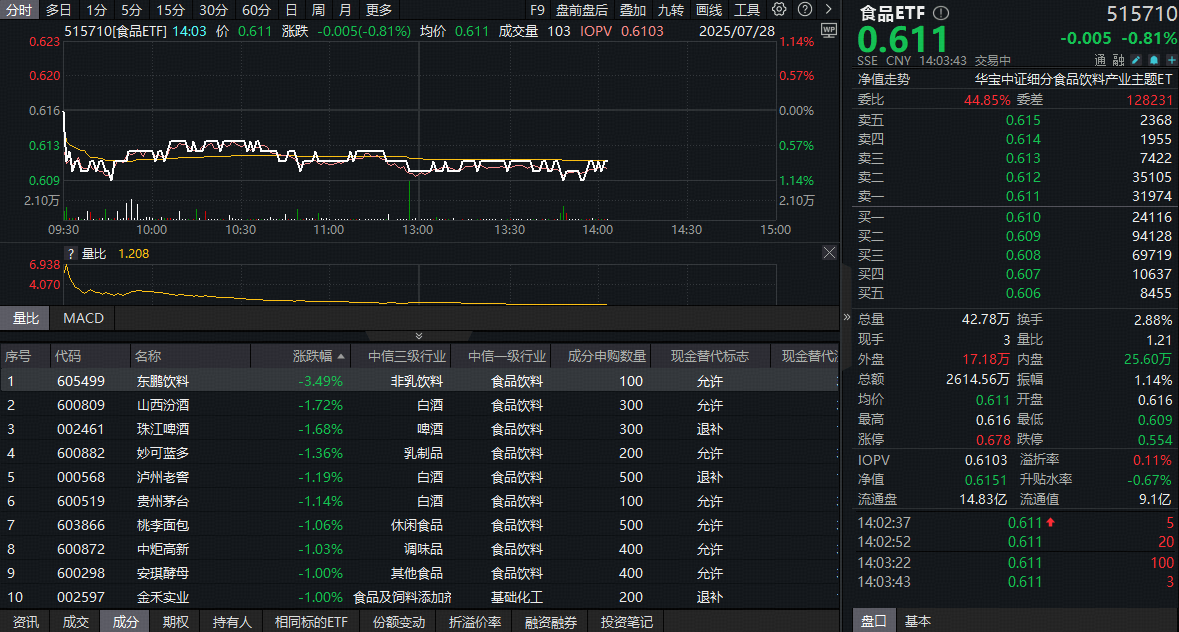Open the settings gear in the top toolbar
Screen dimensions: 1179x632
point(779,9)
